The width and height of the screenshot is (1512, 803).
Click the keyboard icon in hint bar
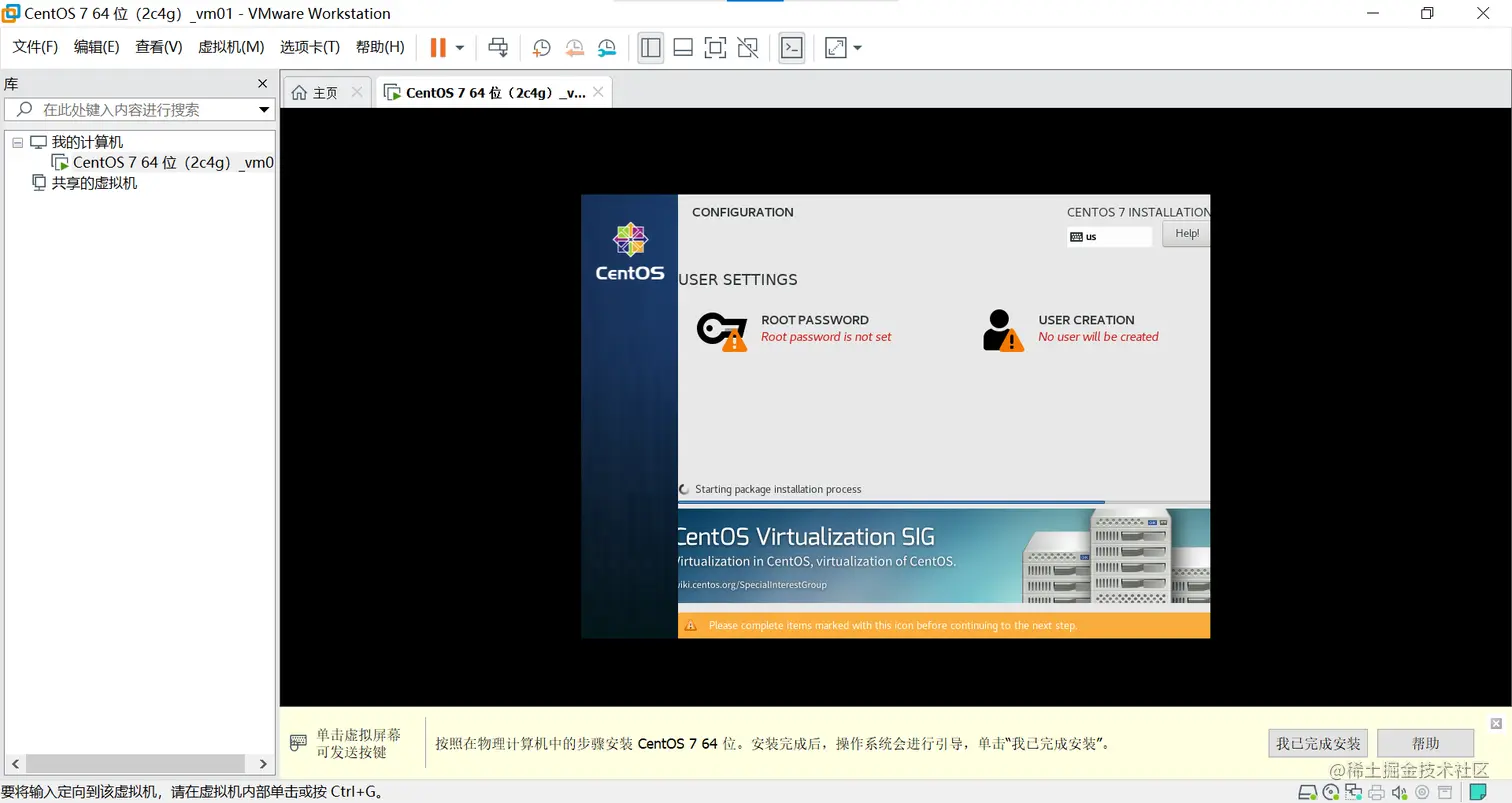click(298, 743)
